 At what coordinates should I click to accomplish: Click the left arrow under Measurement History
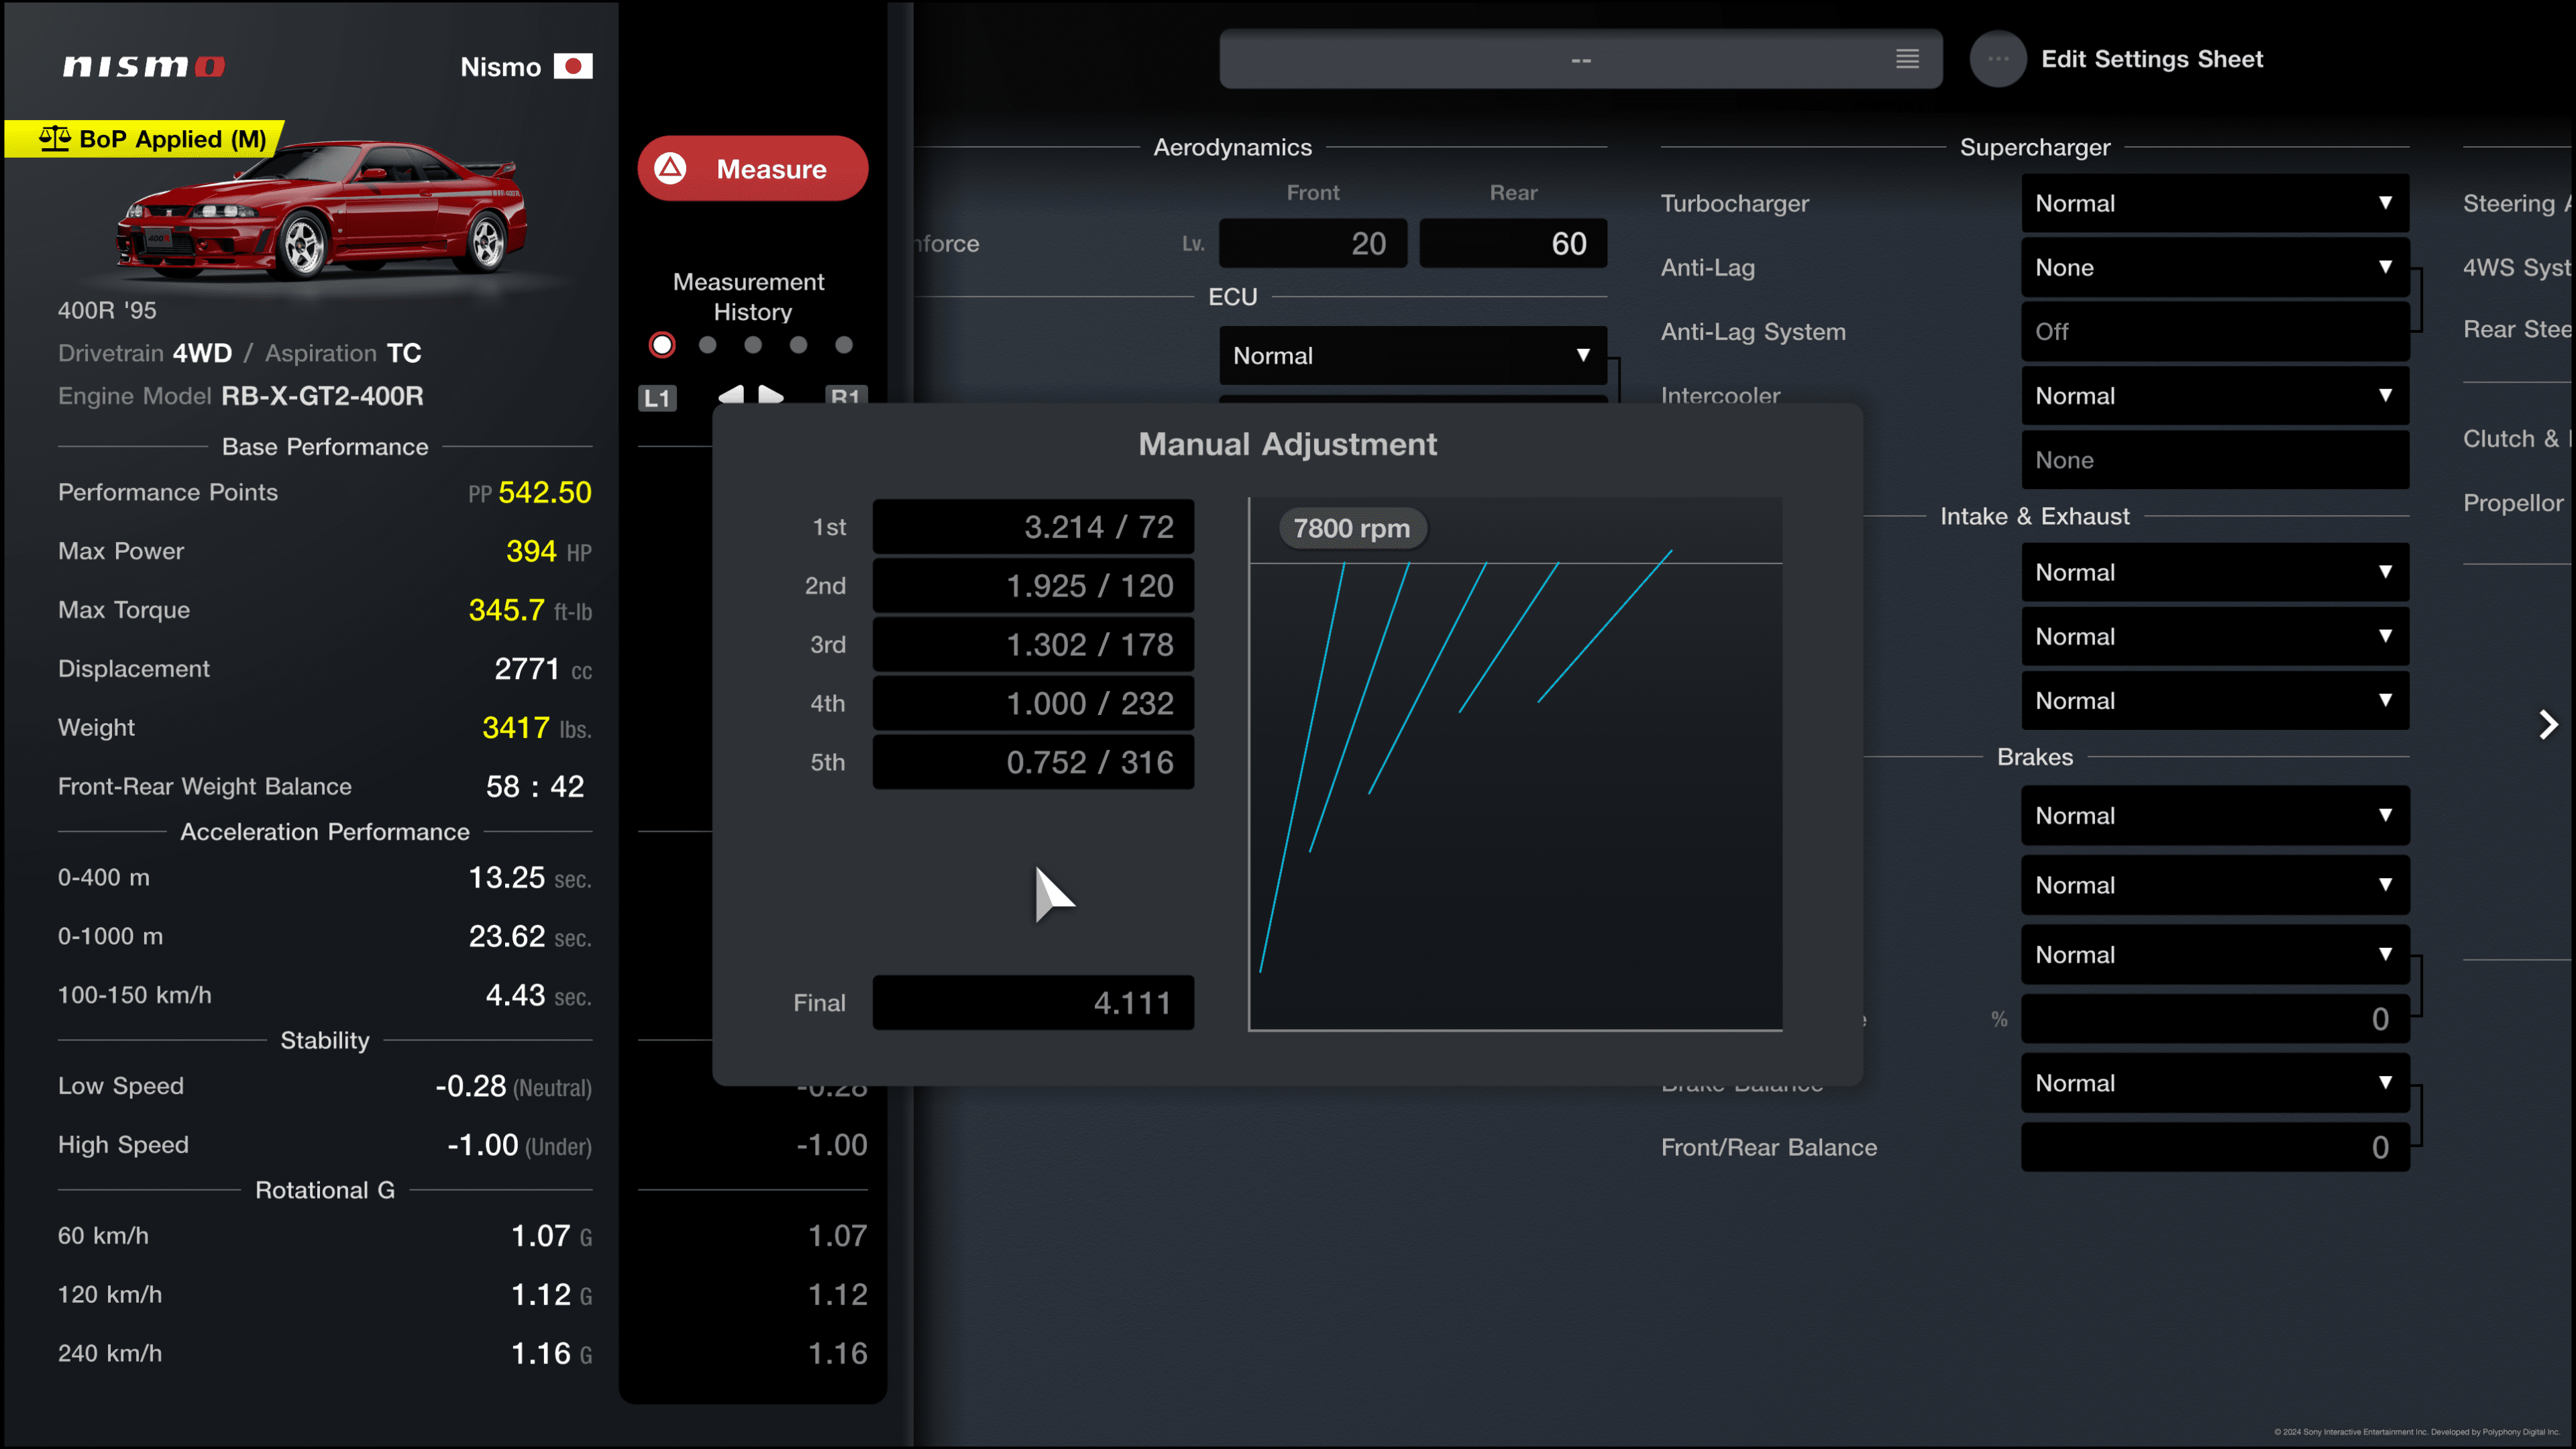[x=731, y=394]
